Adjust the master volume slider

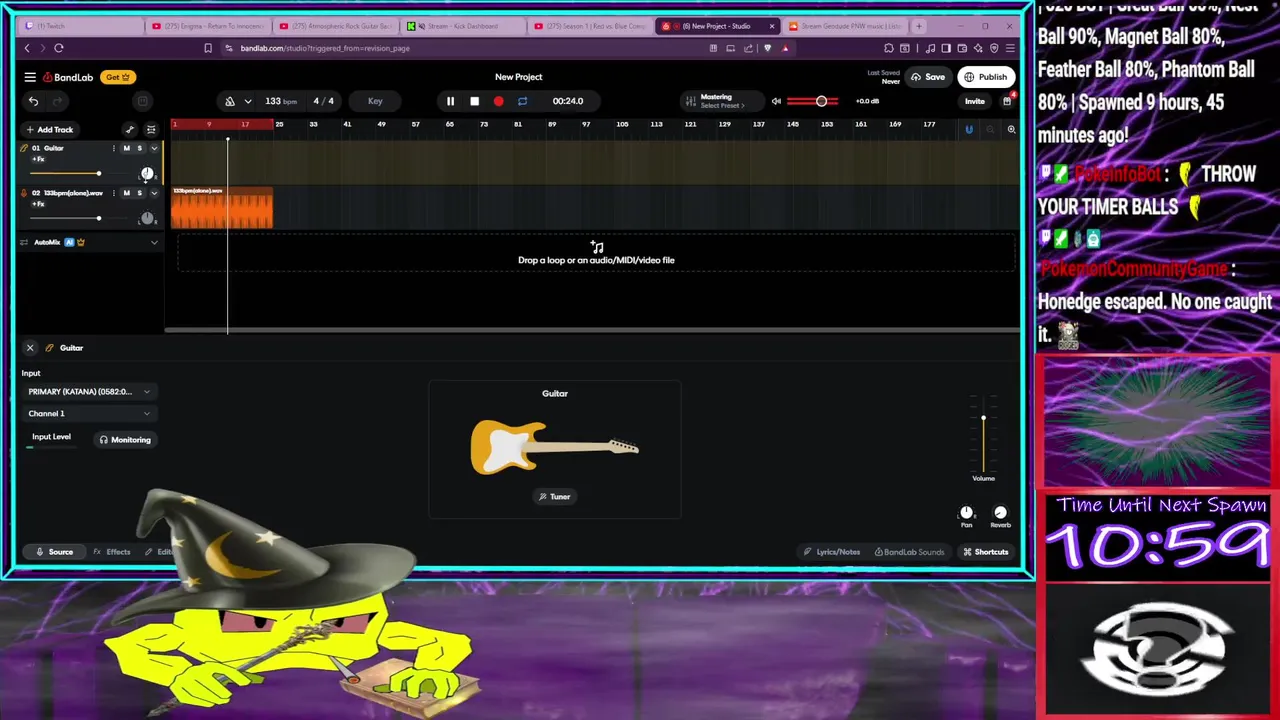(820, 101)
